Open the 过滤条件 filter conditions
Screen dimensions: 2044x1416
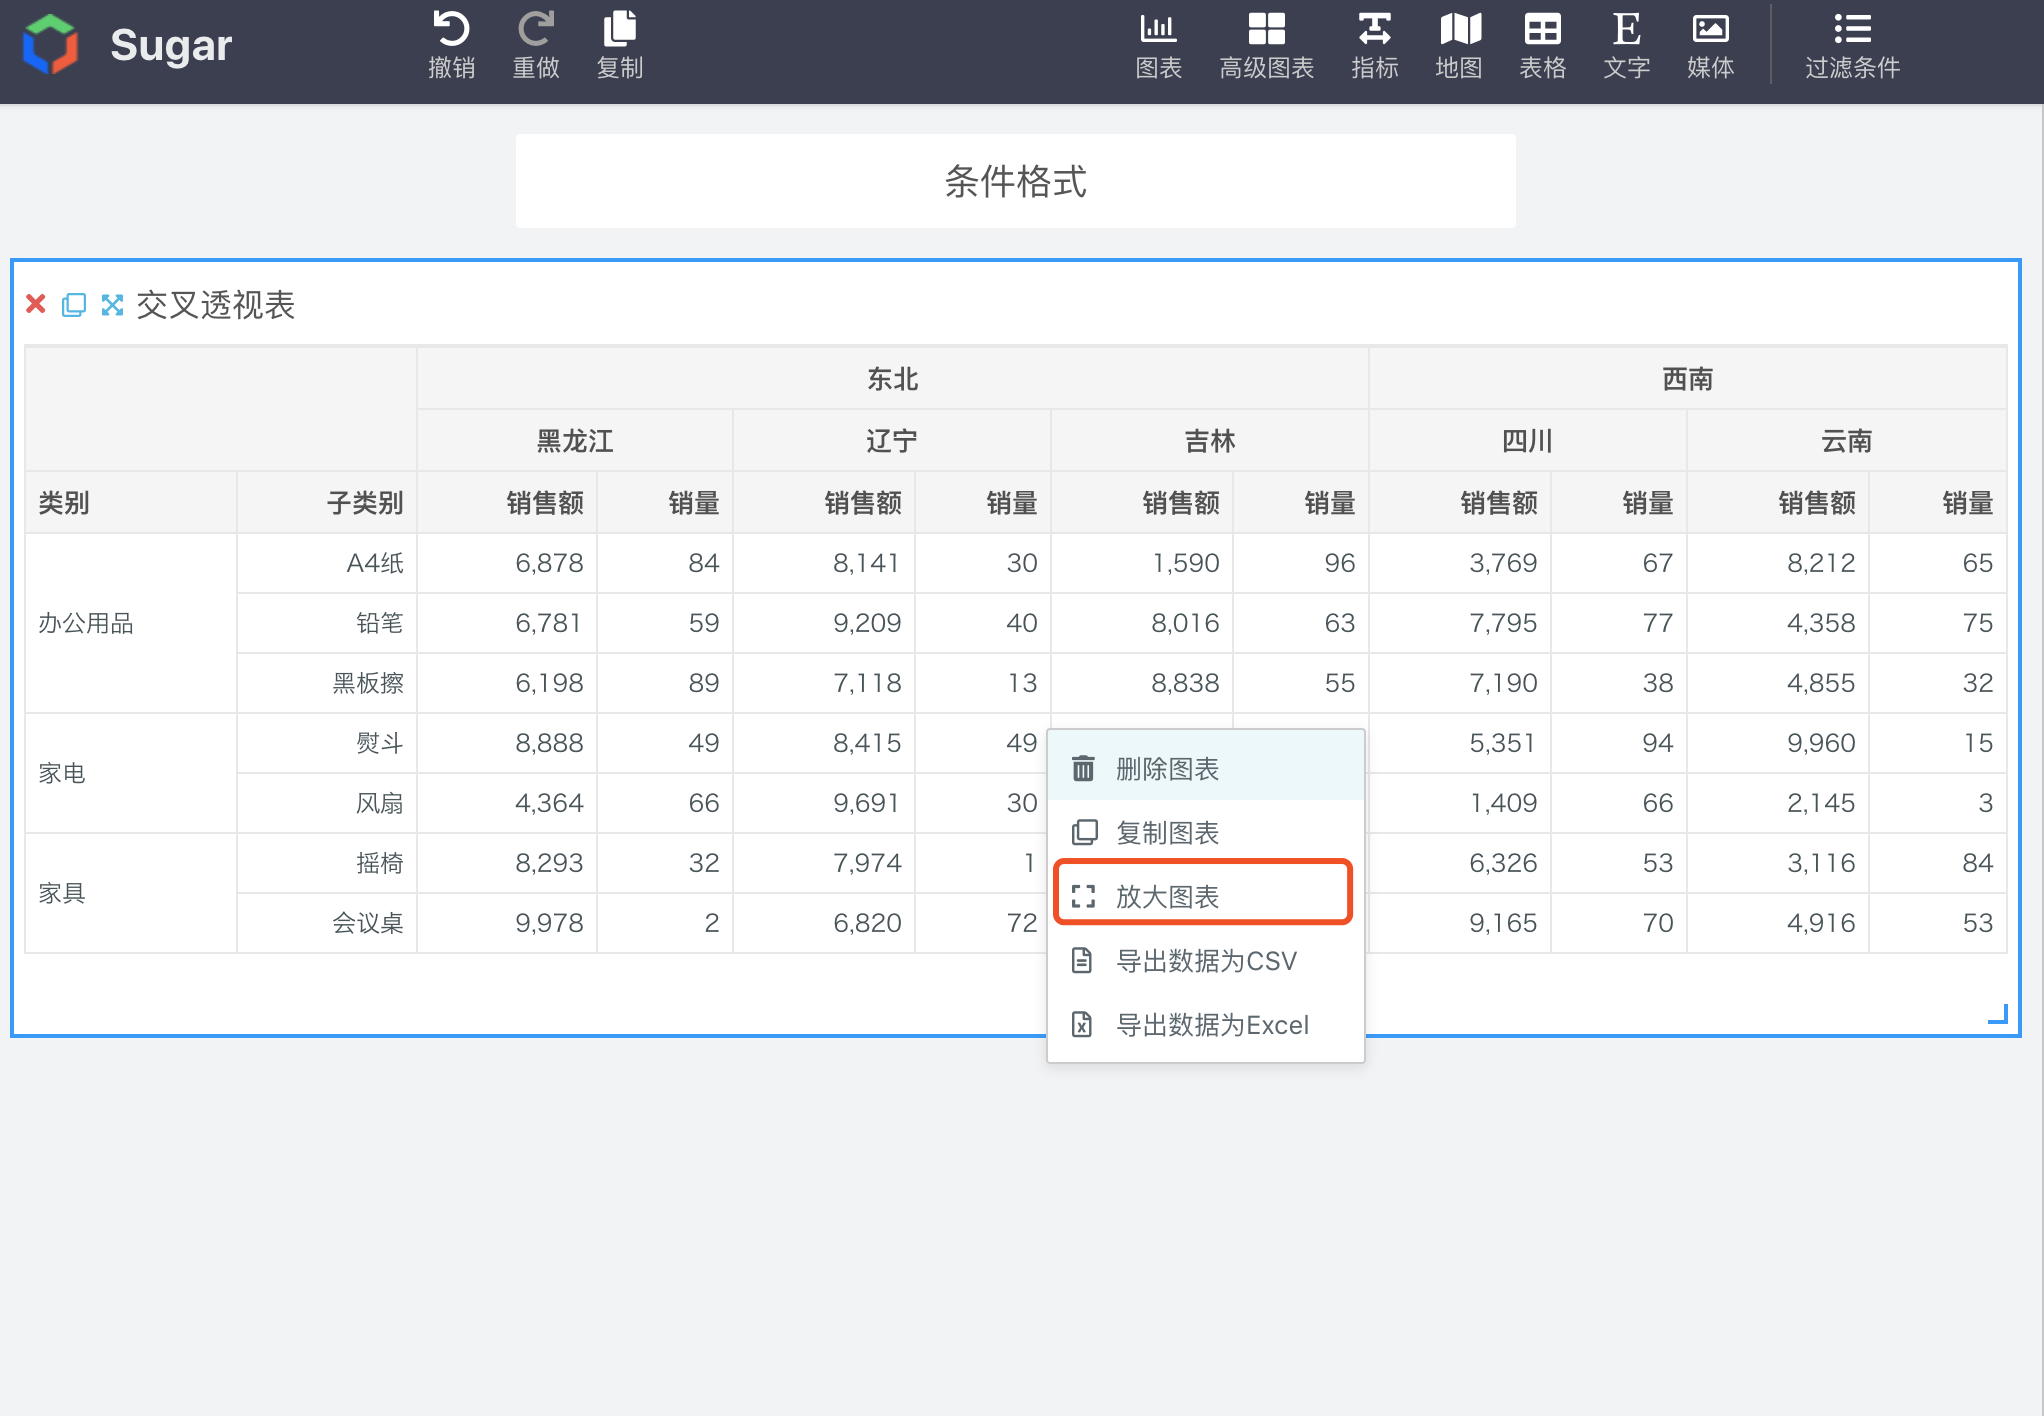[1852, 46]
